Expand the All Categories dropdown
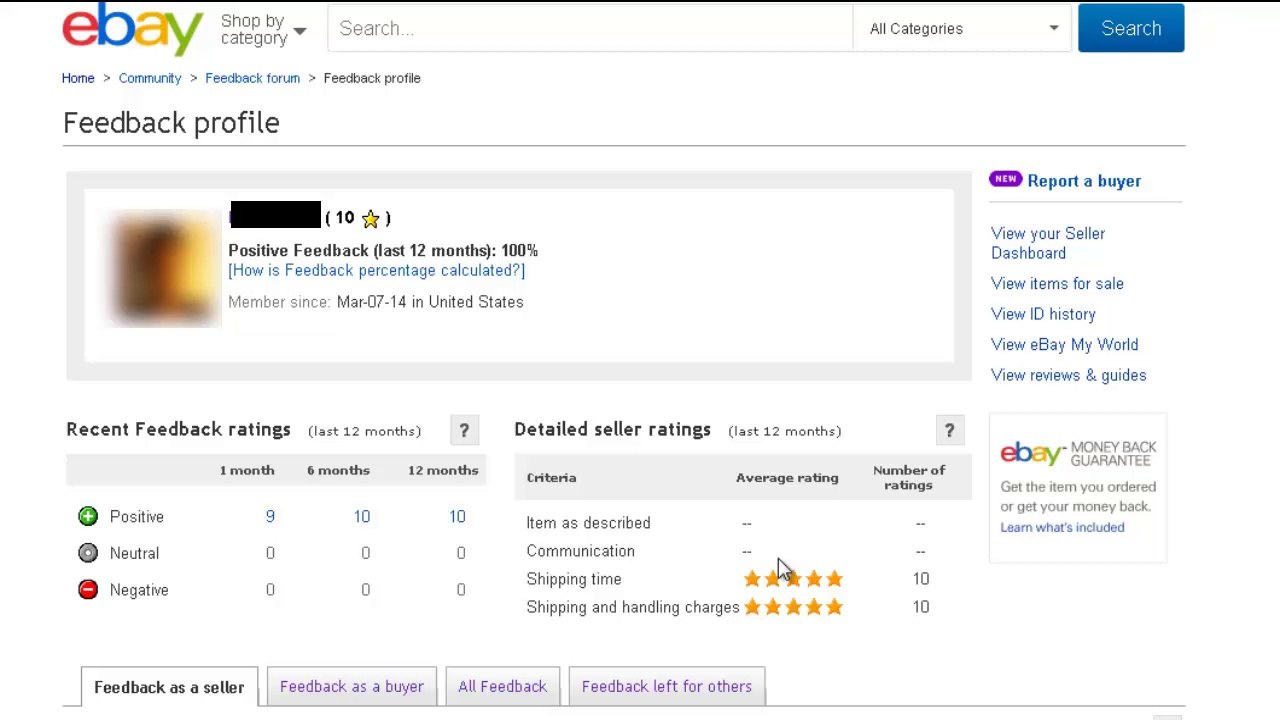The image size is (1280, 720). (x=963, y=28)
